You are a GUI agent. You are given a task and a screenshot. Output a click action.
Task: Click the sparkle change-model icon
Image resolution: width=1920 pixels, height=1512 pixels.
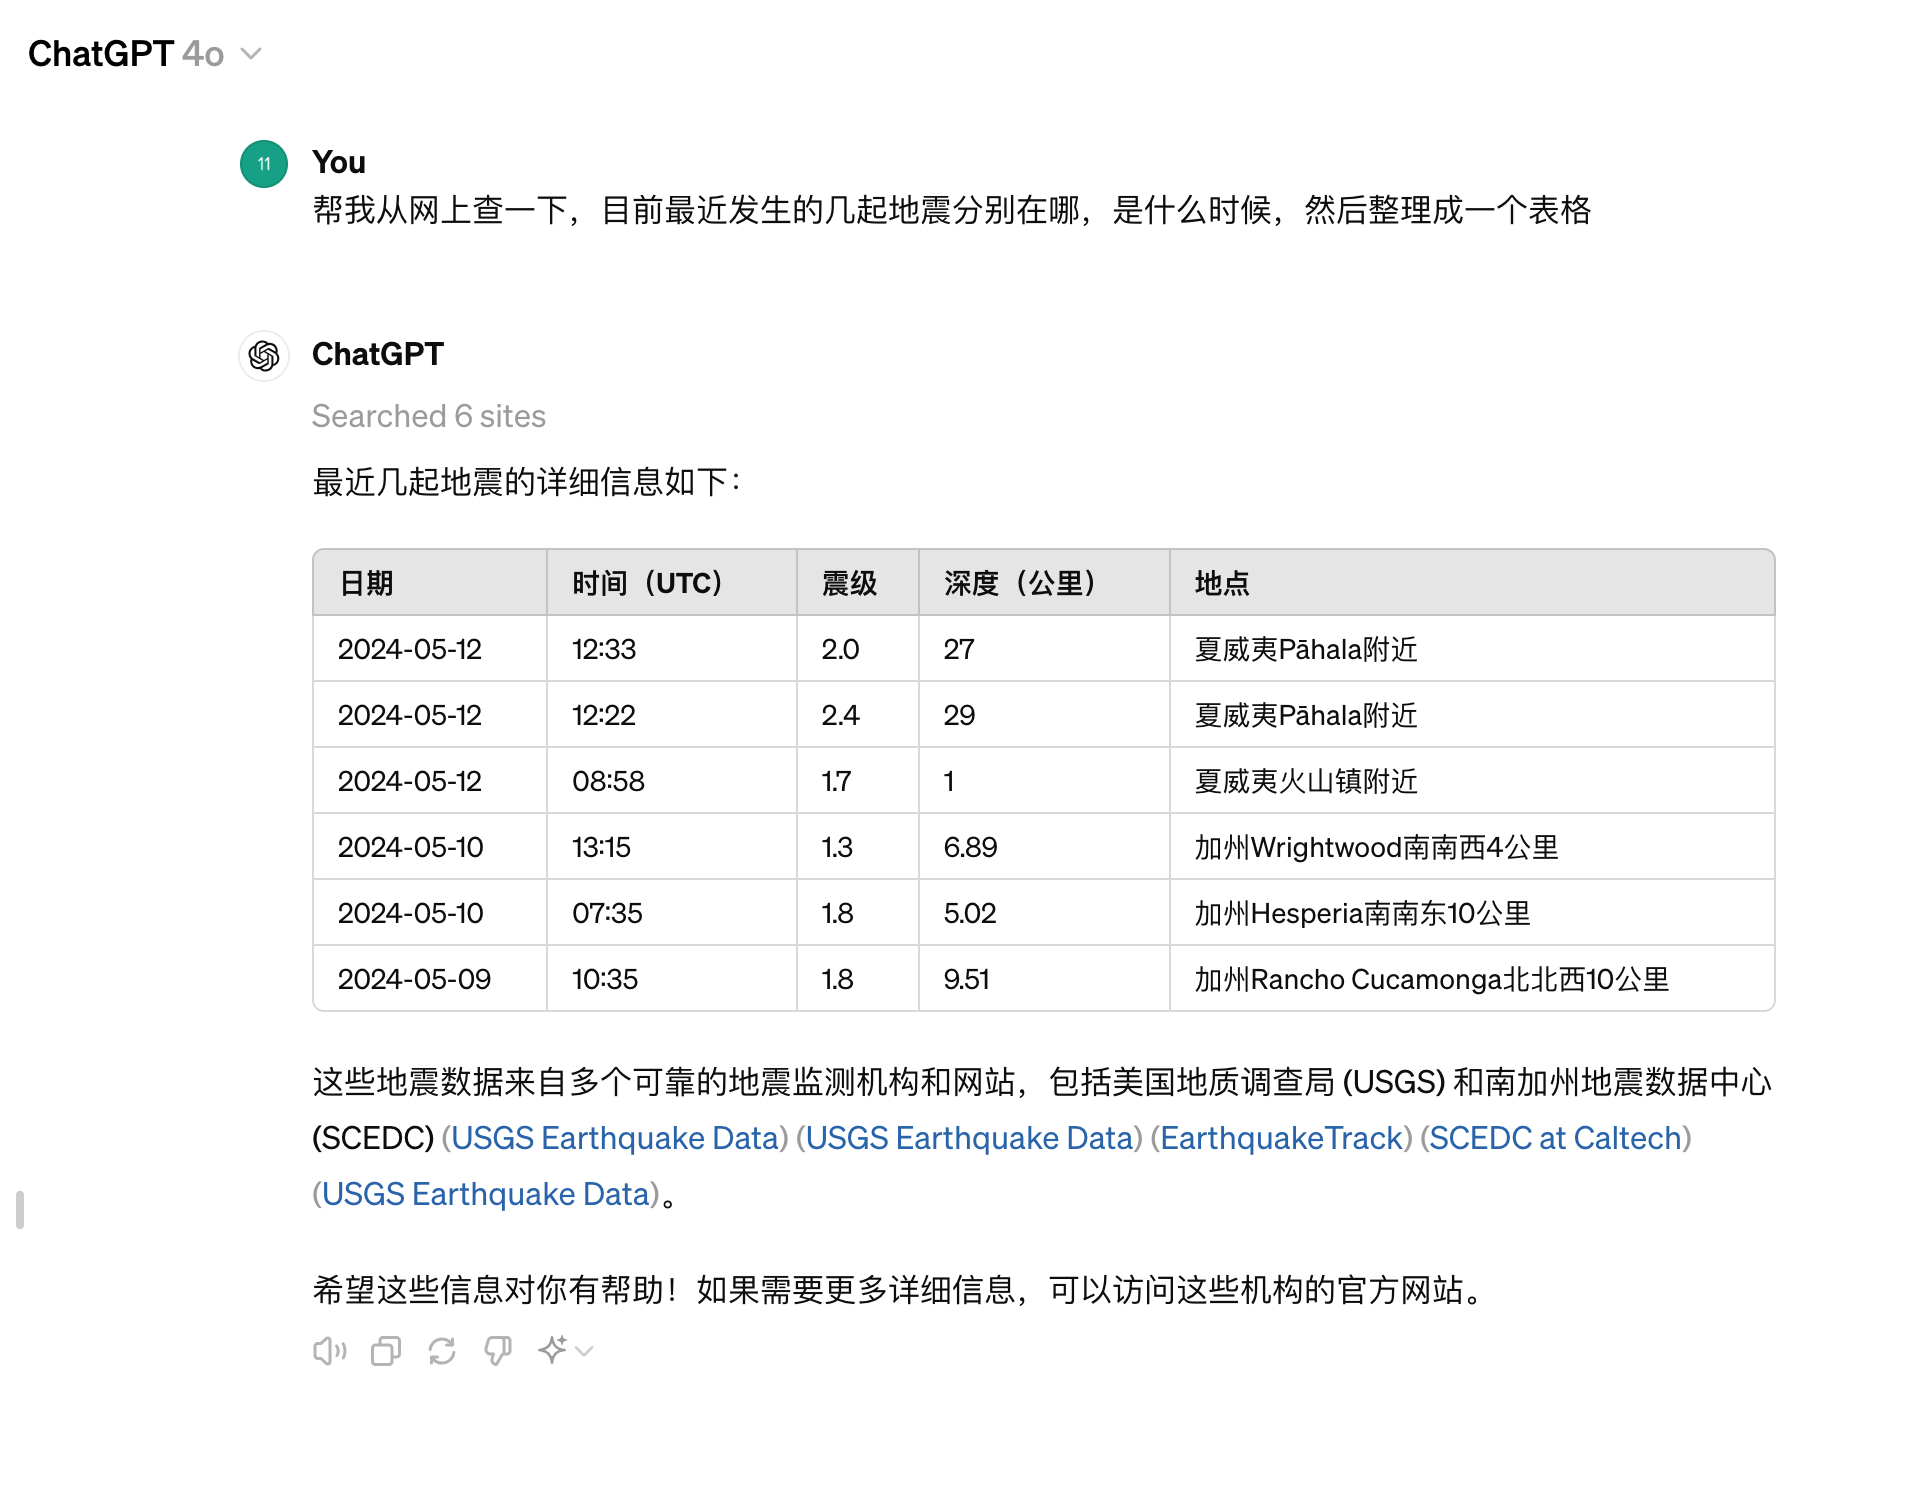coord(553,1350)
